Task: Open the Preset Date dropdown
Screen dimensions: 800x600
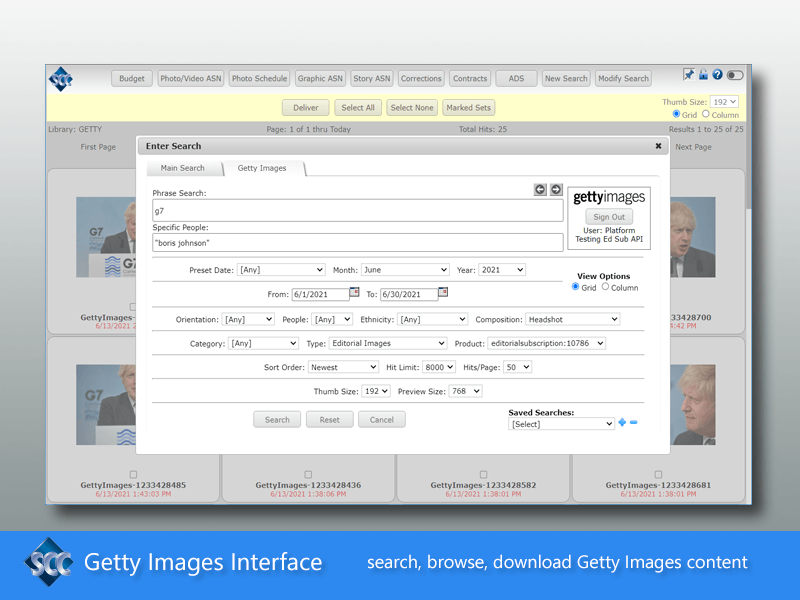Action: 281,270
